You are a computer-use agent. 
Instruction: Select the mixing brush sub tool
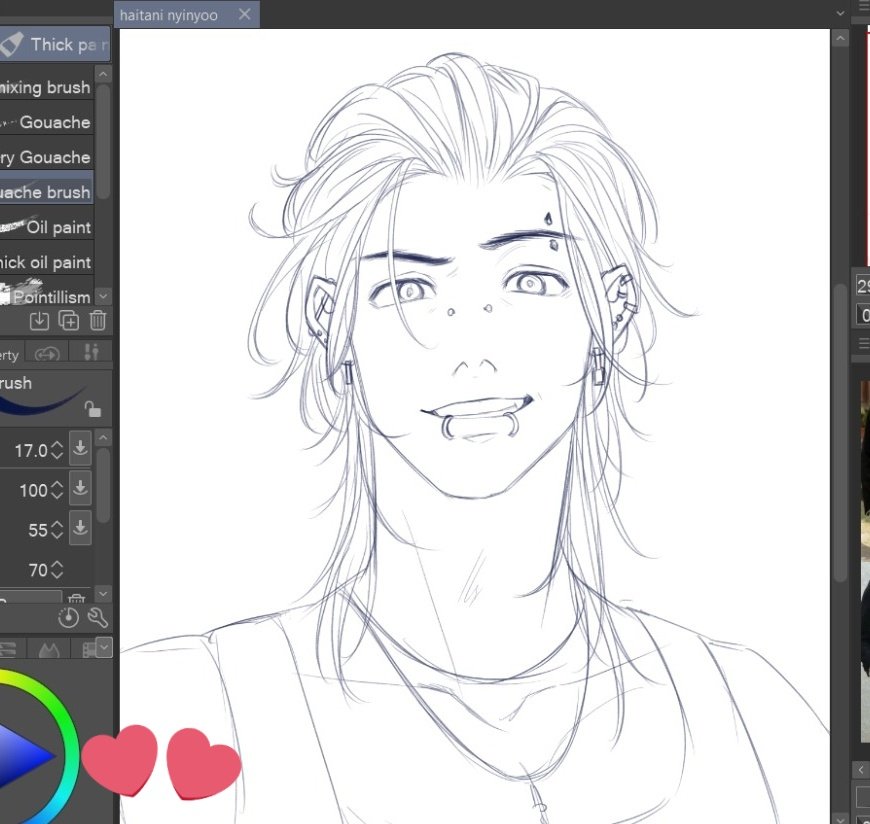coord(46,88)
